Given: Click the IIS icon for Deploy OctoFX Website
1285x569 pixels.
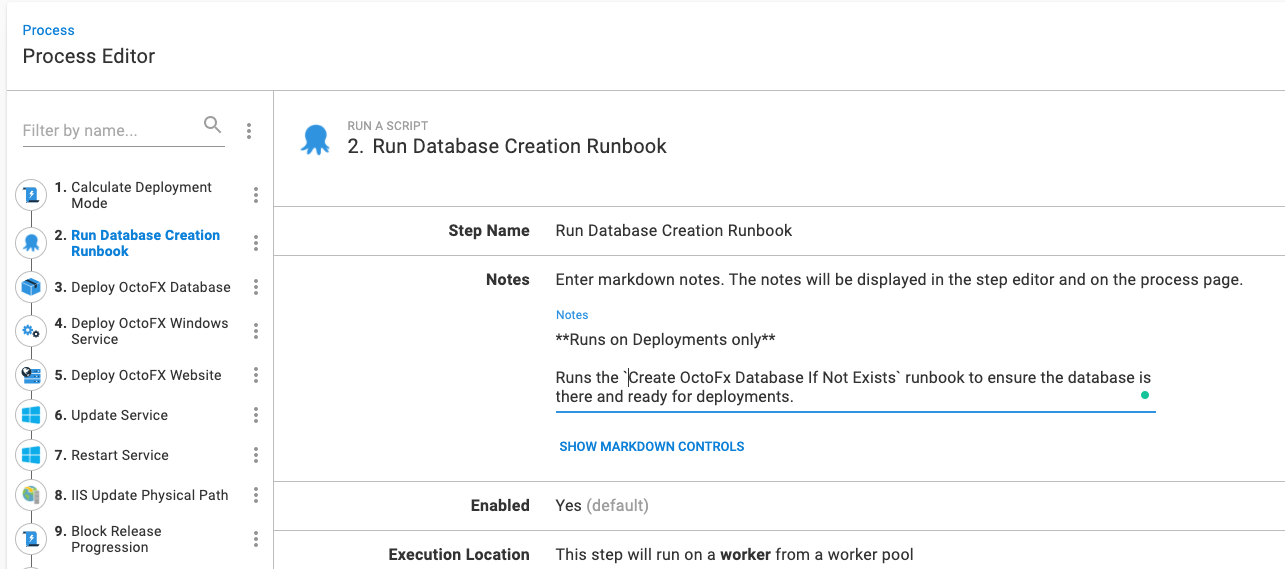Looking at the screenshot, I should (x=31, y=376).
